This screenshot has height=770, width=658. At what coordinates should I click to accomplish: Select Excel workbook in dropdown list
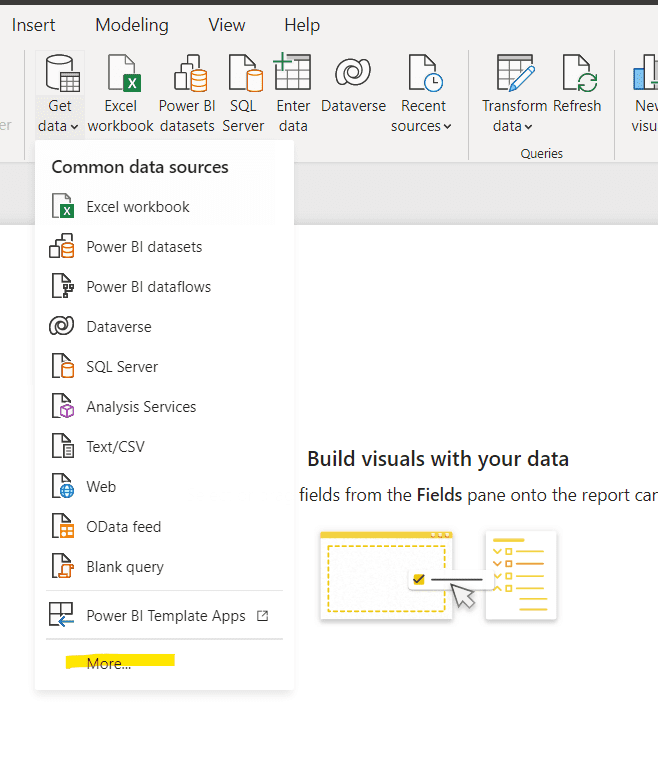coord(164,207)
